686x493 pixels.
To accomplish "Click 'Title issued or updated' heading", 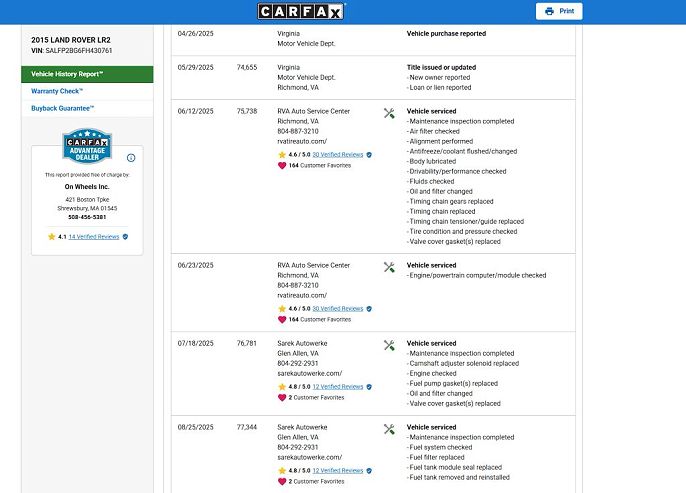I will pyautogui.click(x=441, y=67).
